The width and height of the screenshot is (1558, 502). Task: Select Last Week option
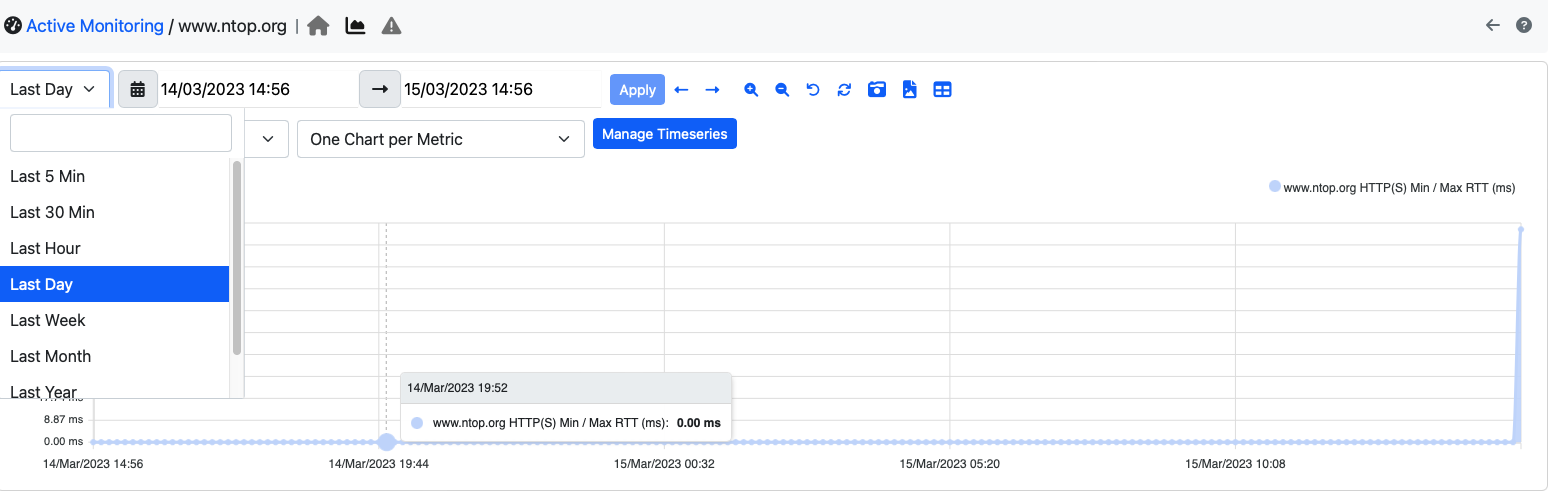(x=115, y=320)
